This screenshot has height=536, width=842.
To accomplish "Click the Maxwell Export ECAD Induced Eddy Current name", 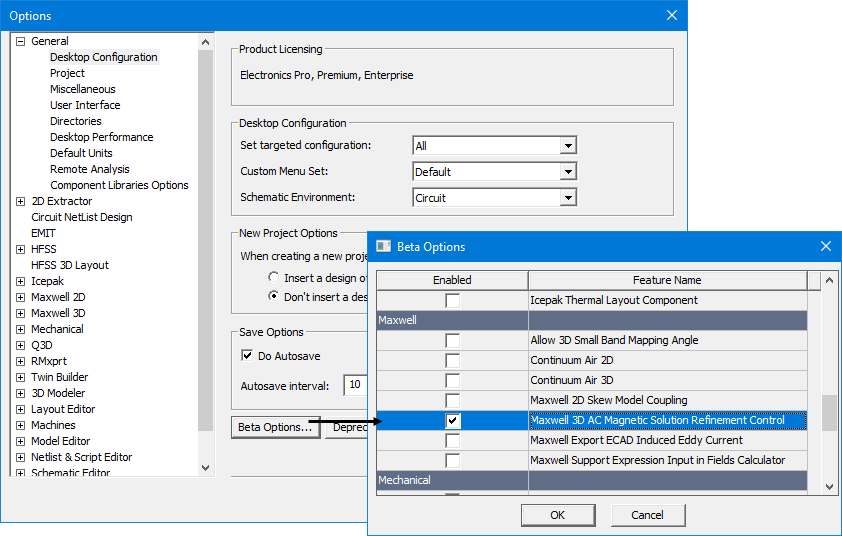I will coord(636,440).
